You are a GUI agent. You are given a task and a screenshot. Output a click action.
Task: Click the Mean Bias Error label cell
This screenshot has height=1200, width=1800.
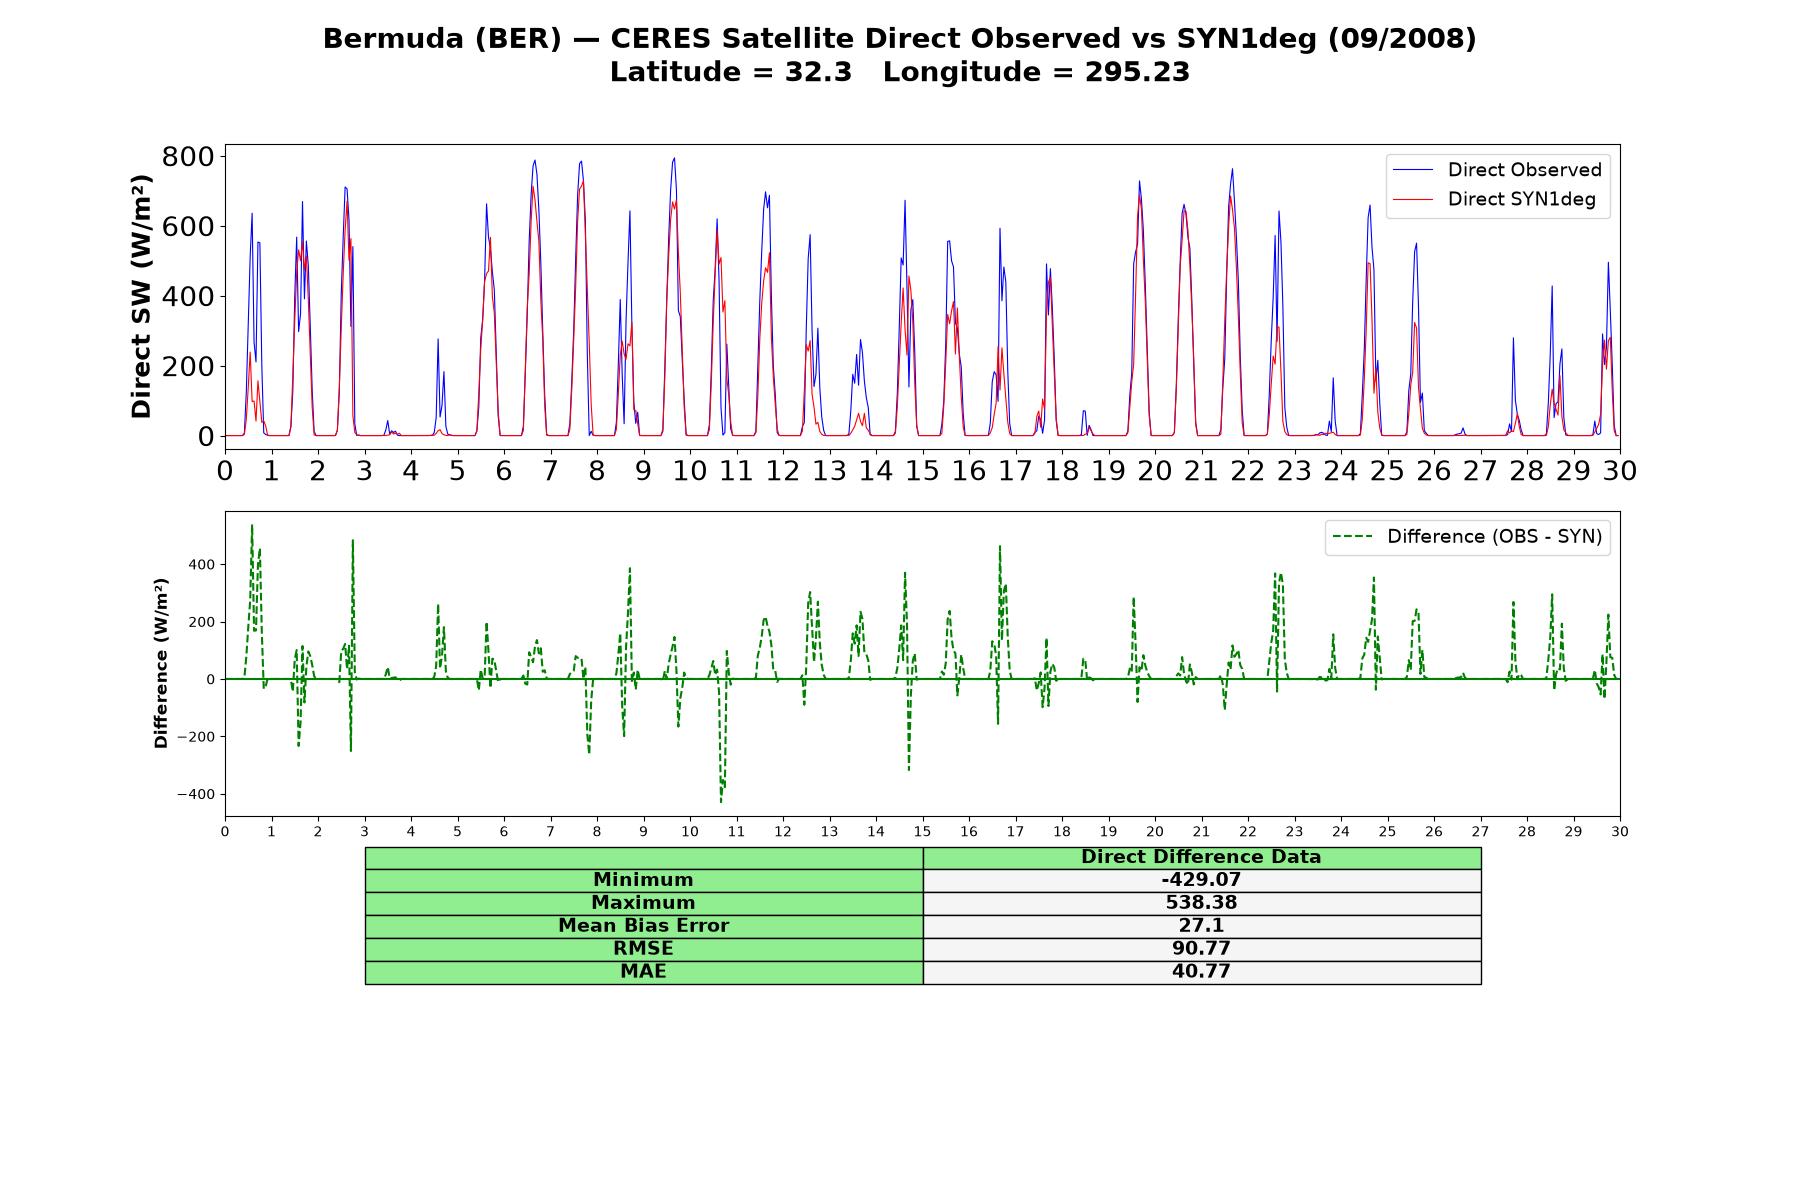(643, 926)
